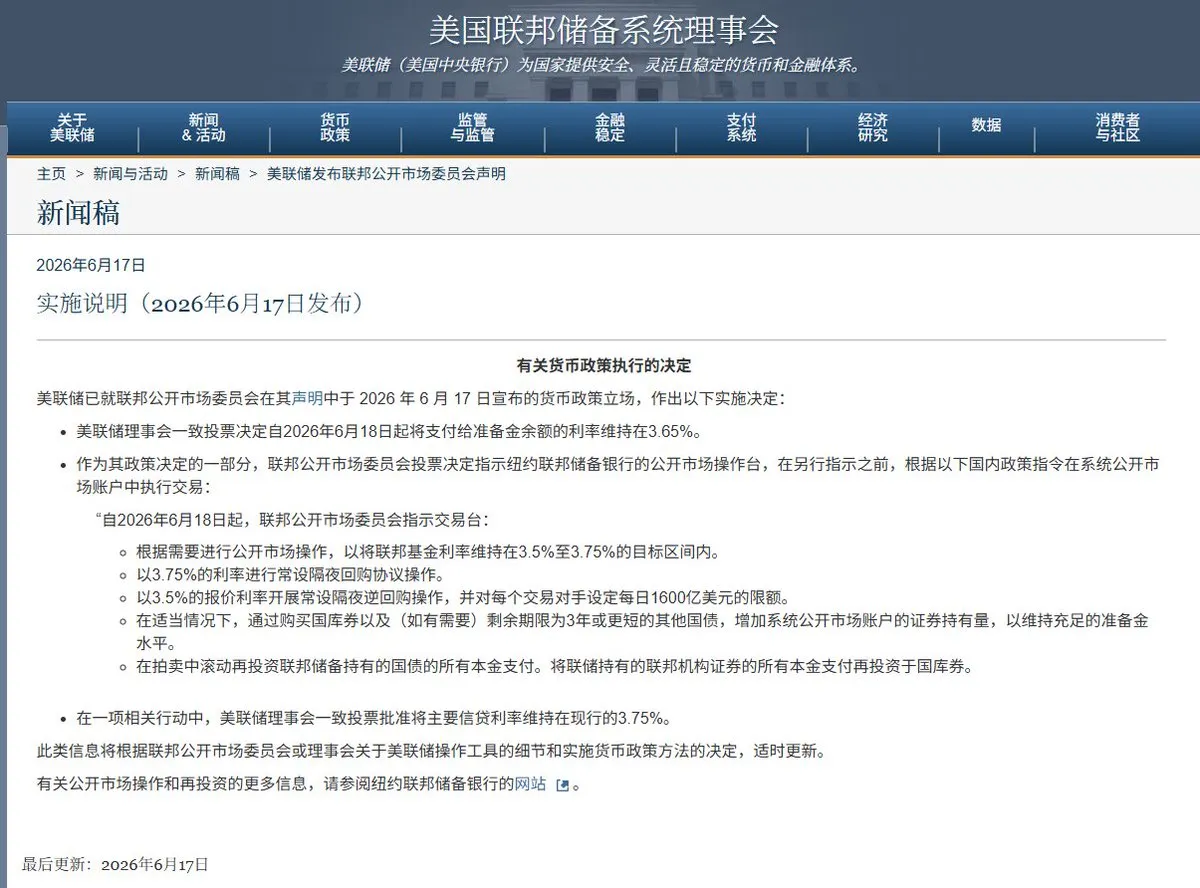Screen dimensions: 1200x888
Task: Open 美联储发布联邦公开市场委员会声明 breadcrumb link
Action: (x=386, y=174)
